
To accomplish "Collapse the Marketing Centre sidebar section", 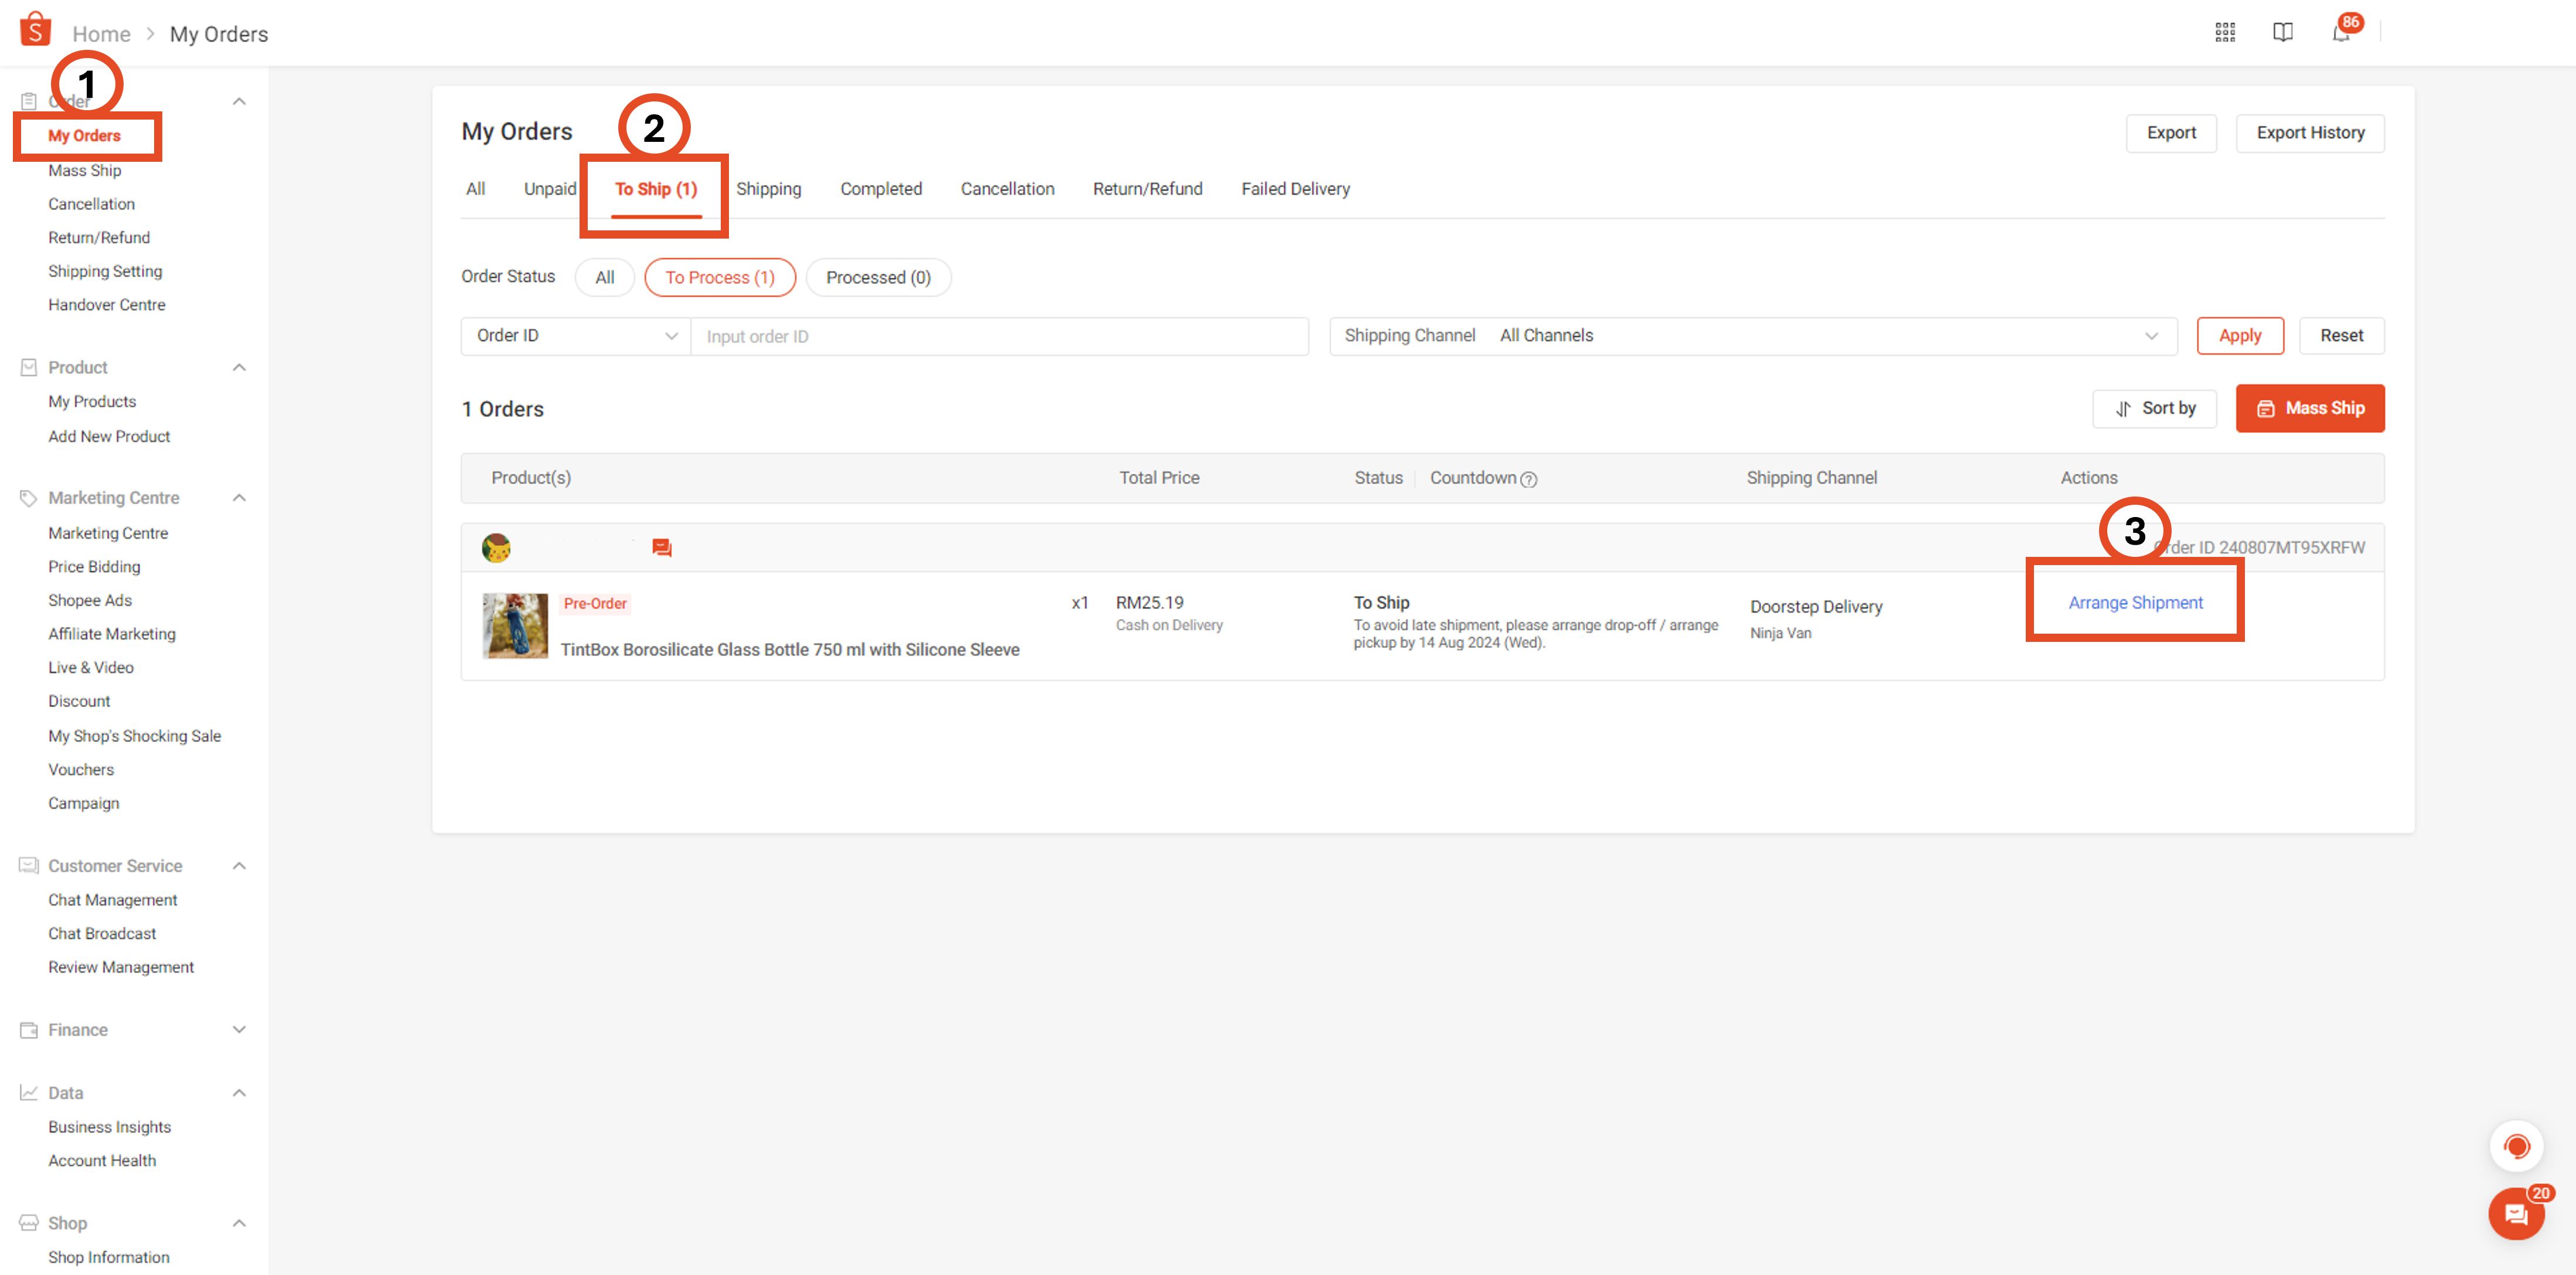I will click(239, 498).
